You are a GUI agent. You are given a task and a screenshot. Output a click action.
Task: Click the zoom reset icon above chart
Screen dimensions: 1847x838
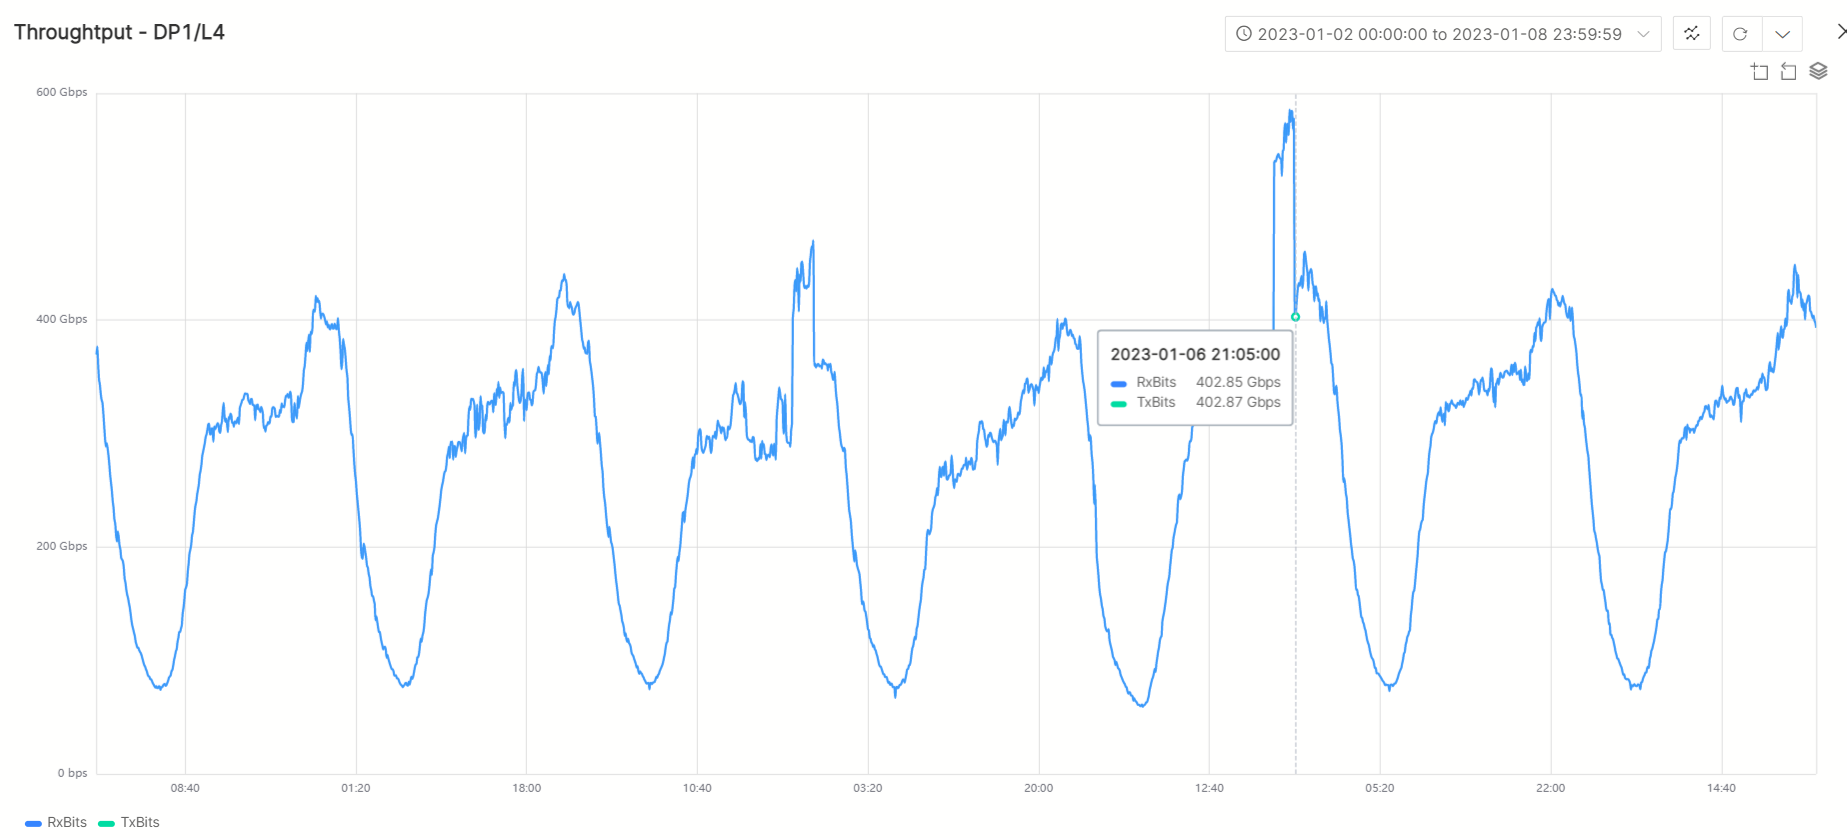click(x=1789, y=71)
